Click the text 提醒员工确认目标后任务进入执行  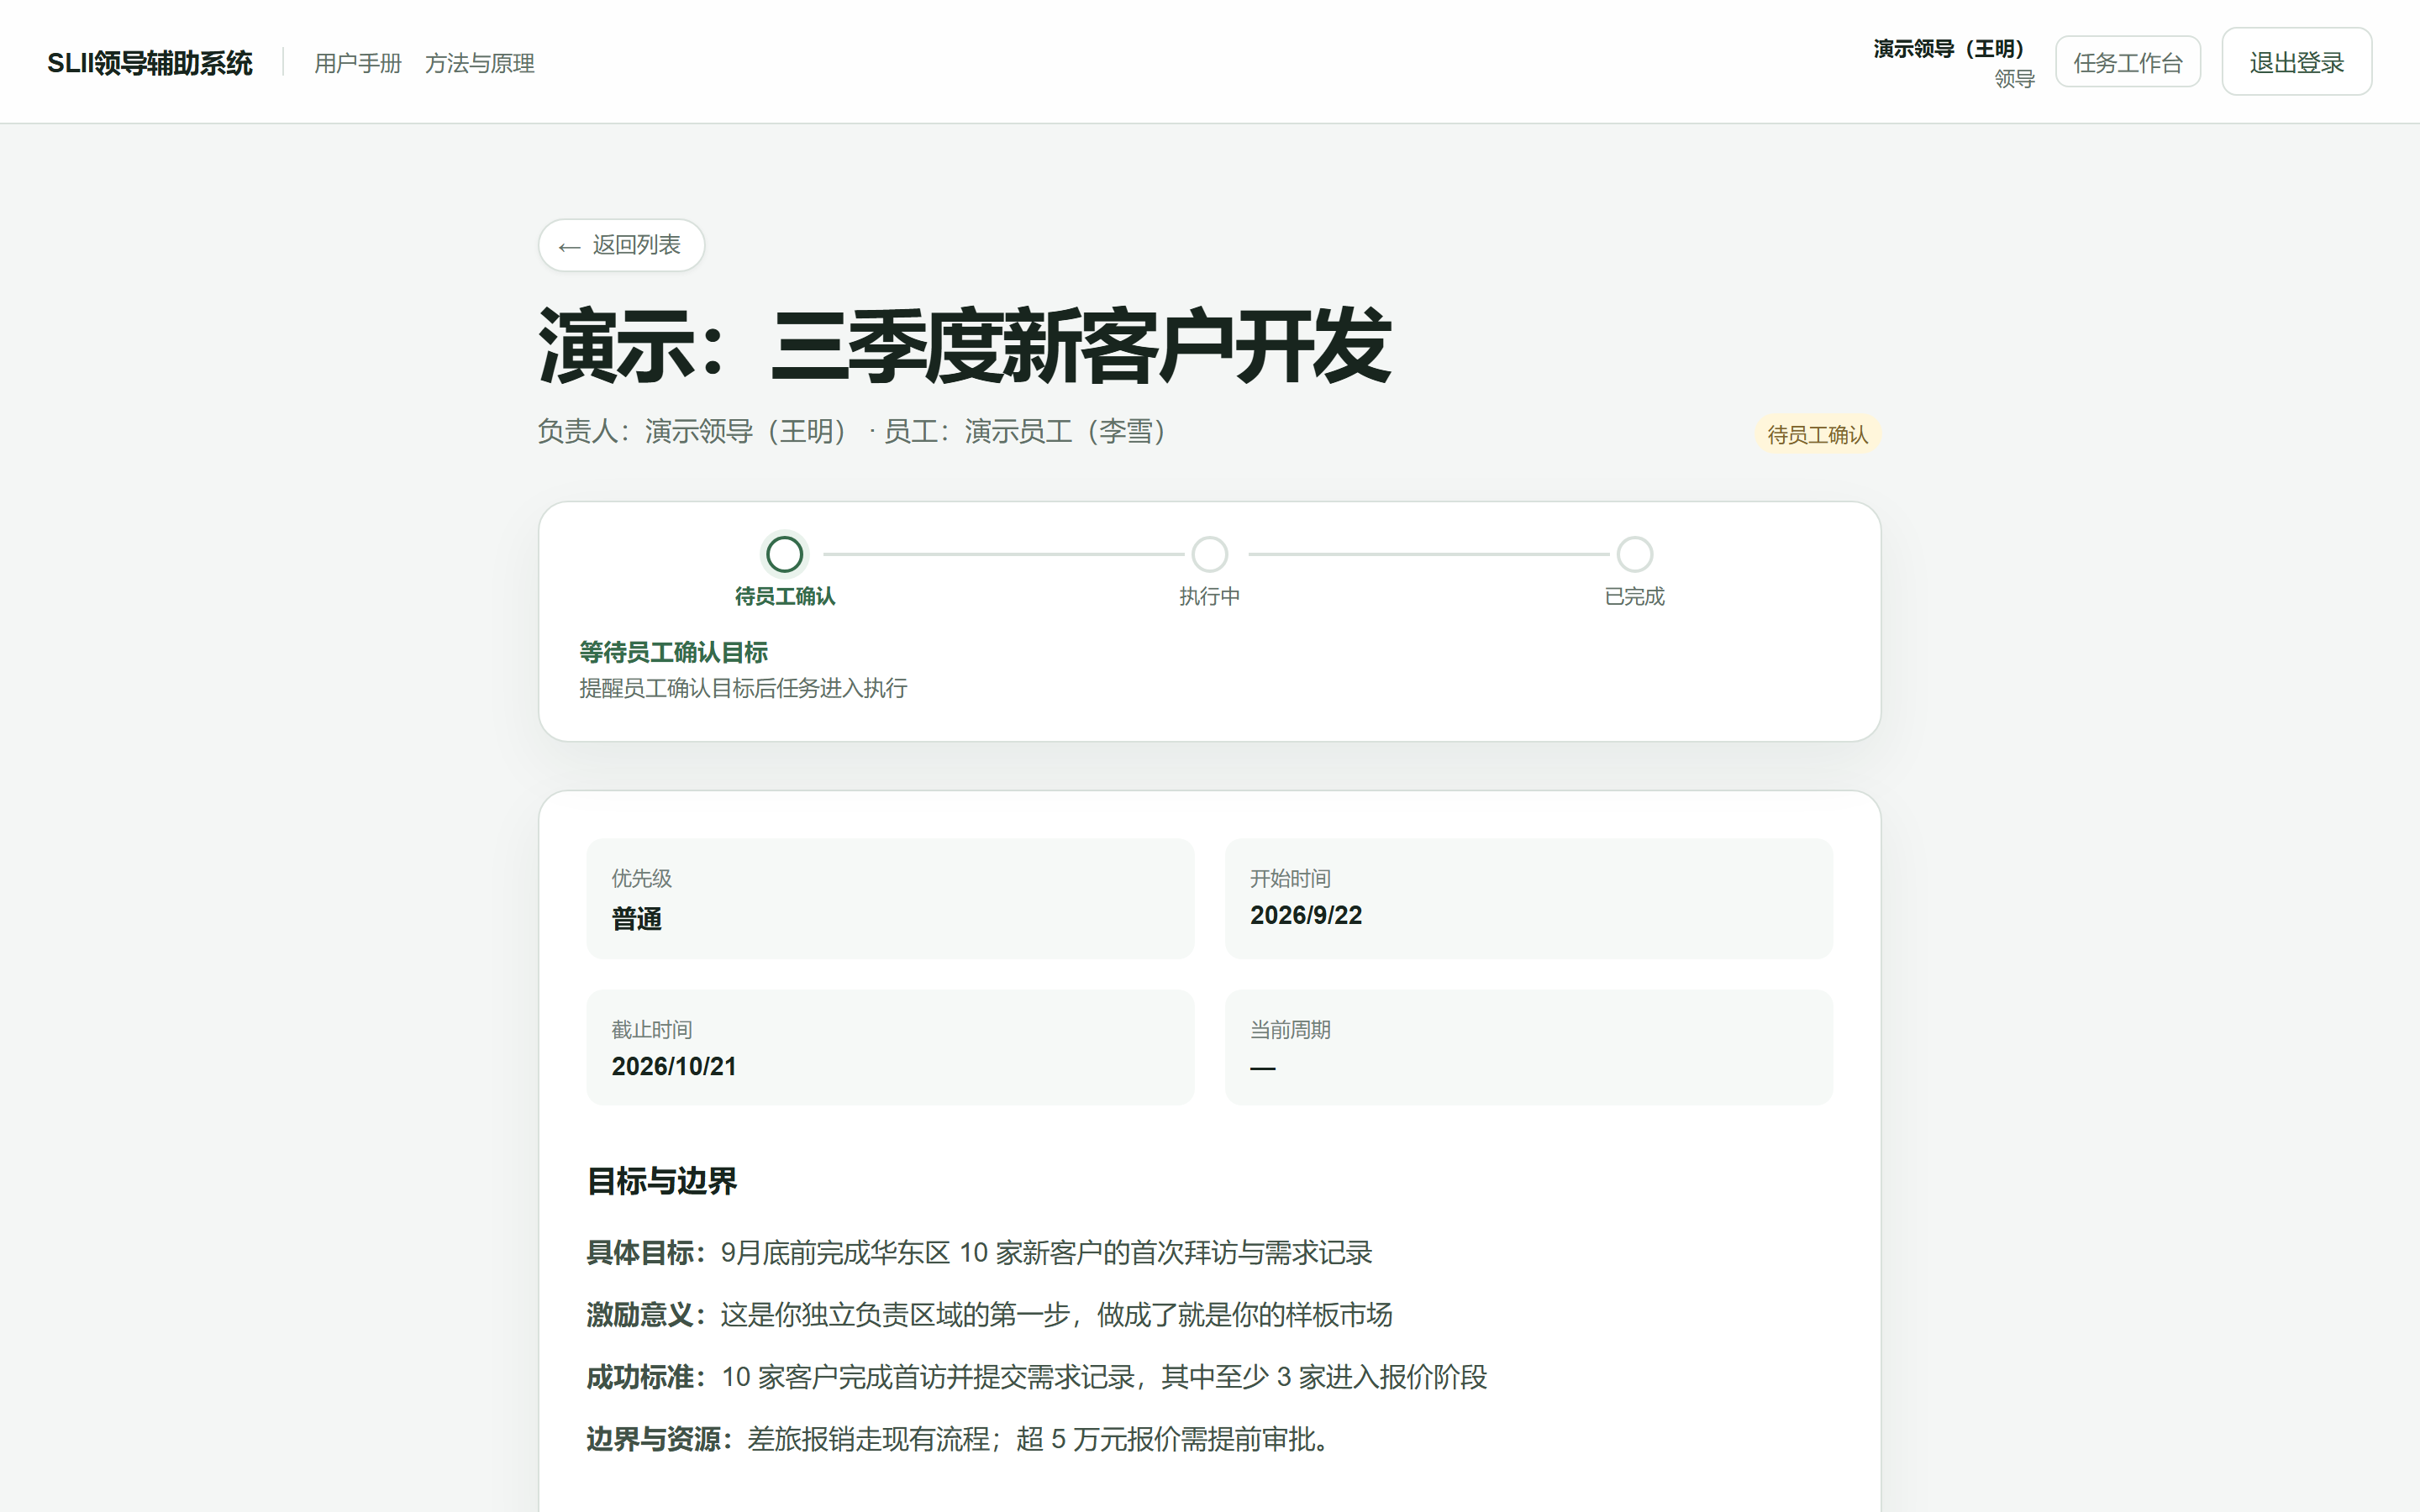click(x=743, y=688)
